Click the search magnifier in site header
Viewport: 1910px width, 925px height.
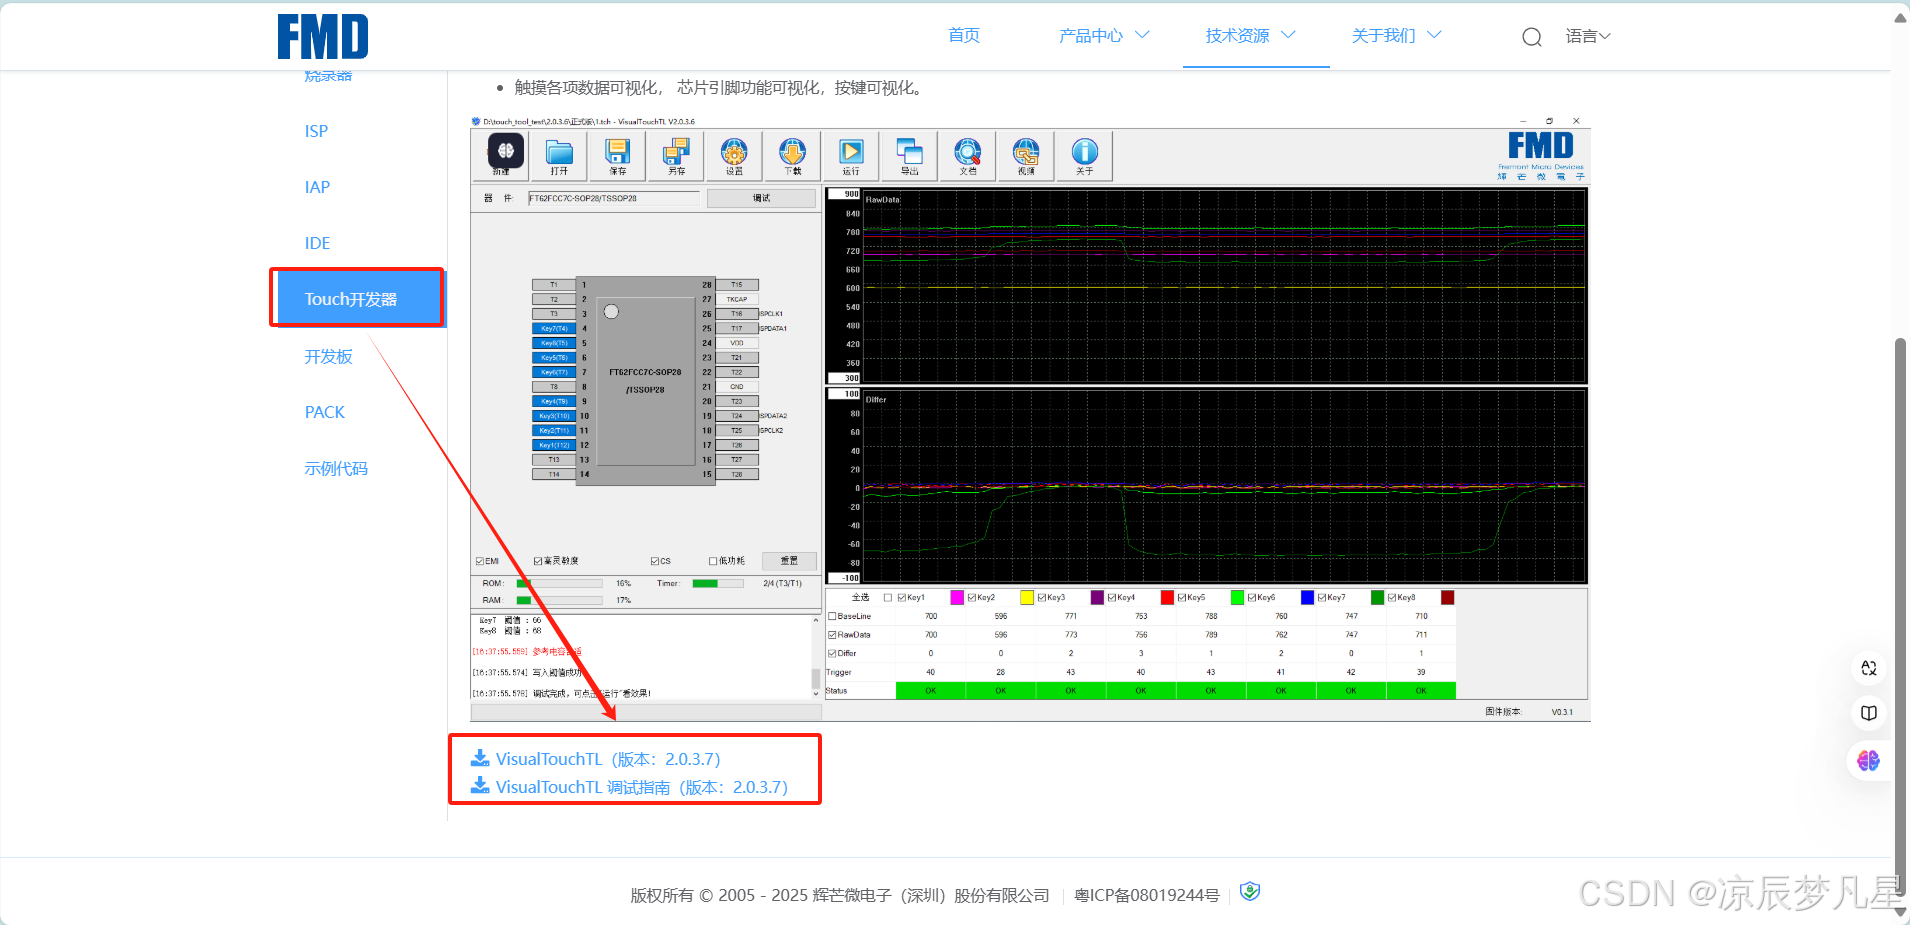pyautogui.click(x=1532, y=37)
